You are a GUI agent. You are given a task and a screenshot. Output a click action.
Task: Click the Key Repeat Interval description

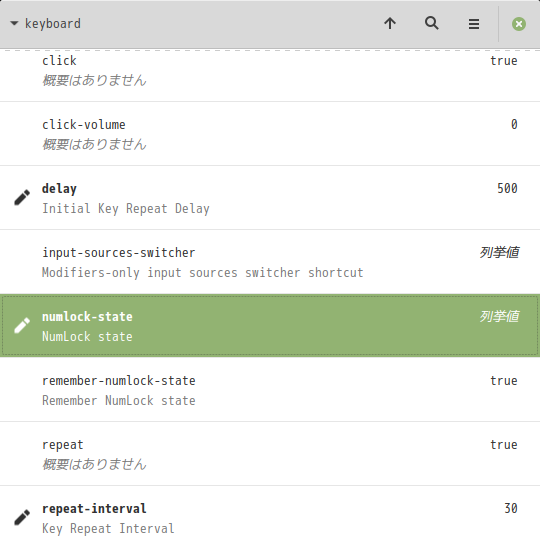point(108,529)
